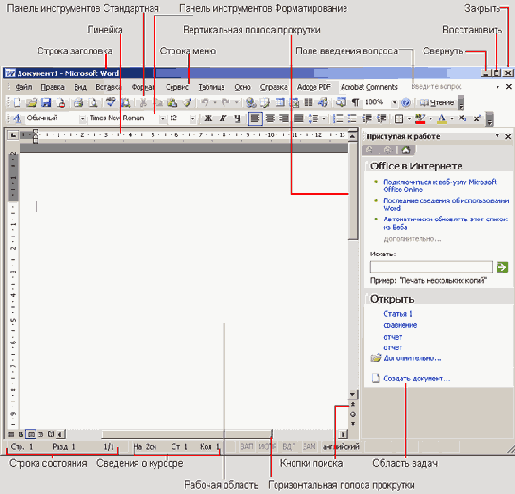The height and width of the screenshot is (494, 515).
Task: Toggle Underline (Ч) formatting
Action: click(x=237, y=118)
